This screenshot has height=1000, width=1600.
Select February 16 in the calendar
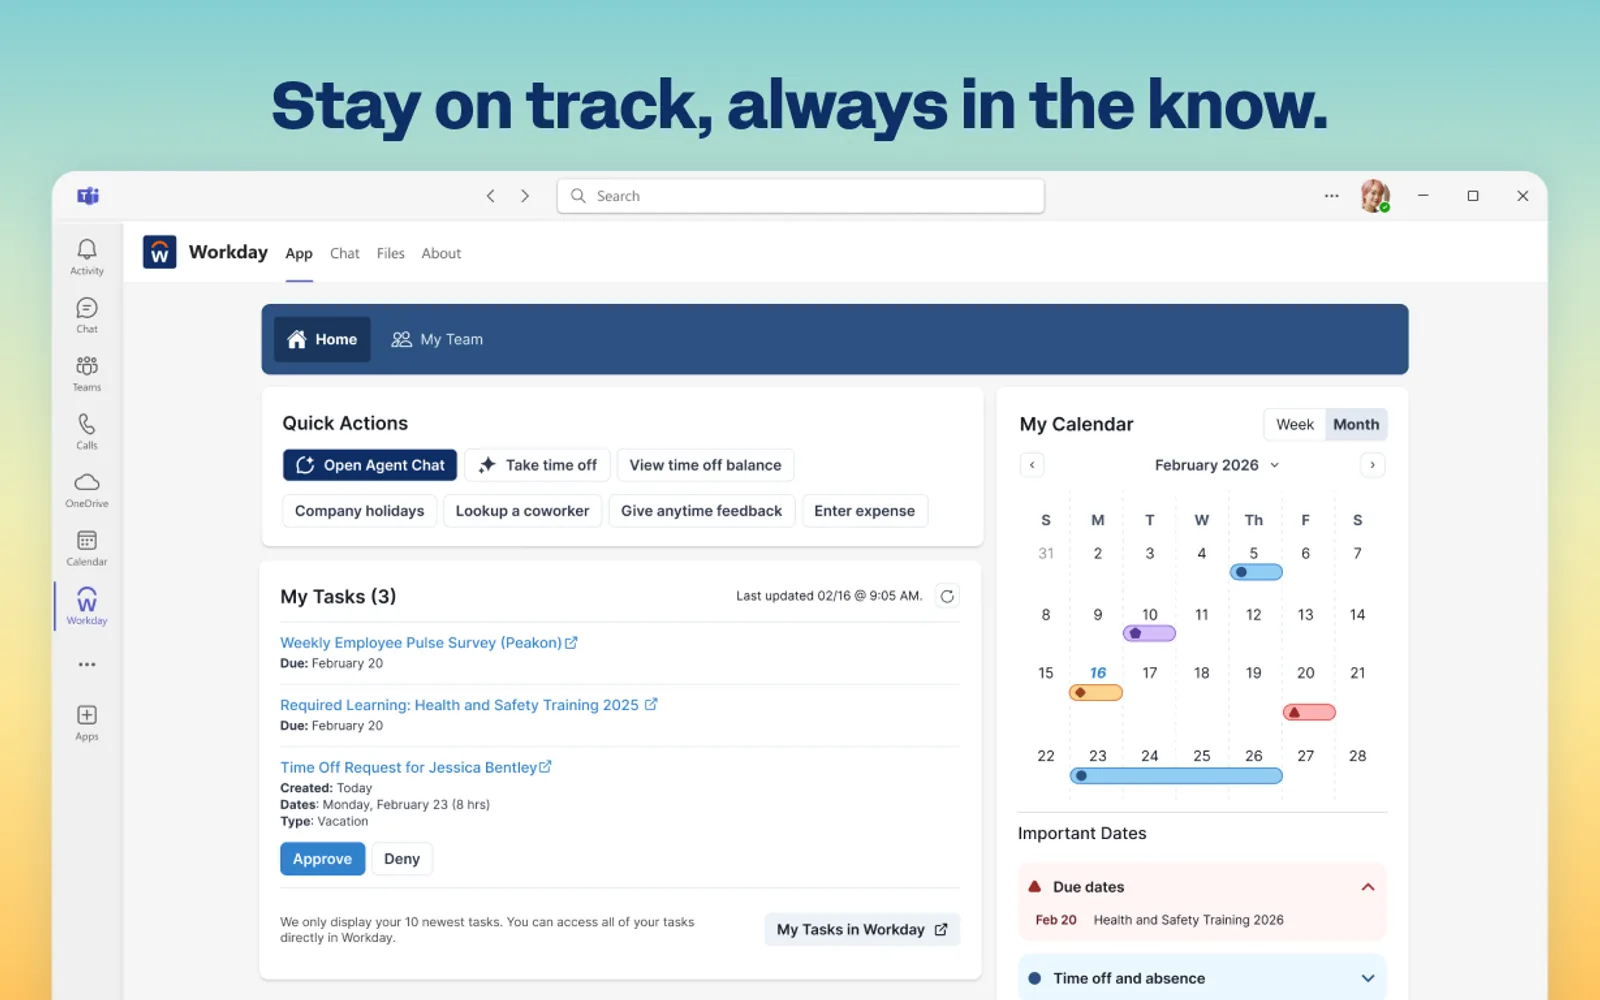(x=1098, y=673)
